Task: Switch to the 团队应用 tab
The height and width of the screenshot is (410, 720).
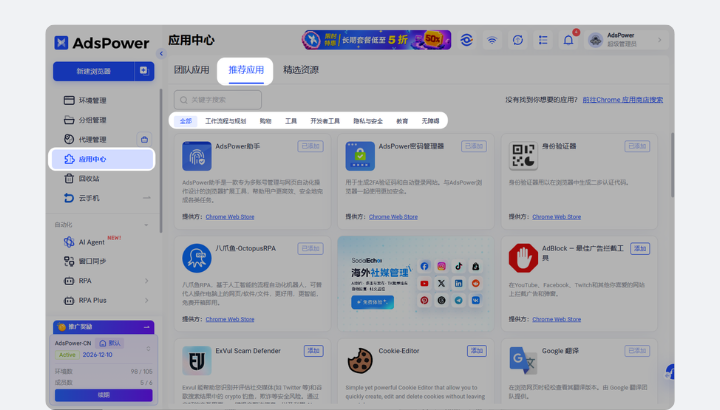Action: click(191, 70)
